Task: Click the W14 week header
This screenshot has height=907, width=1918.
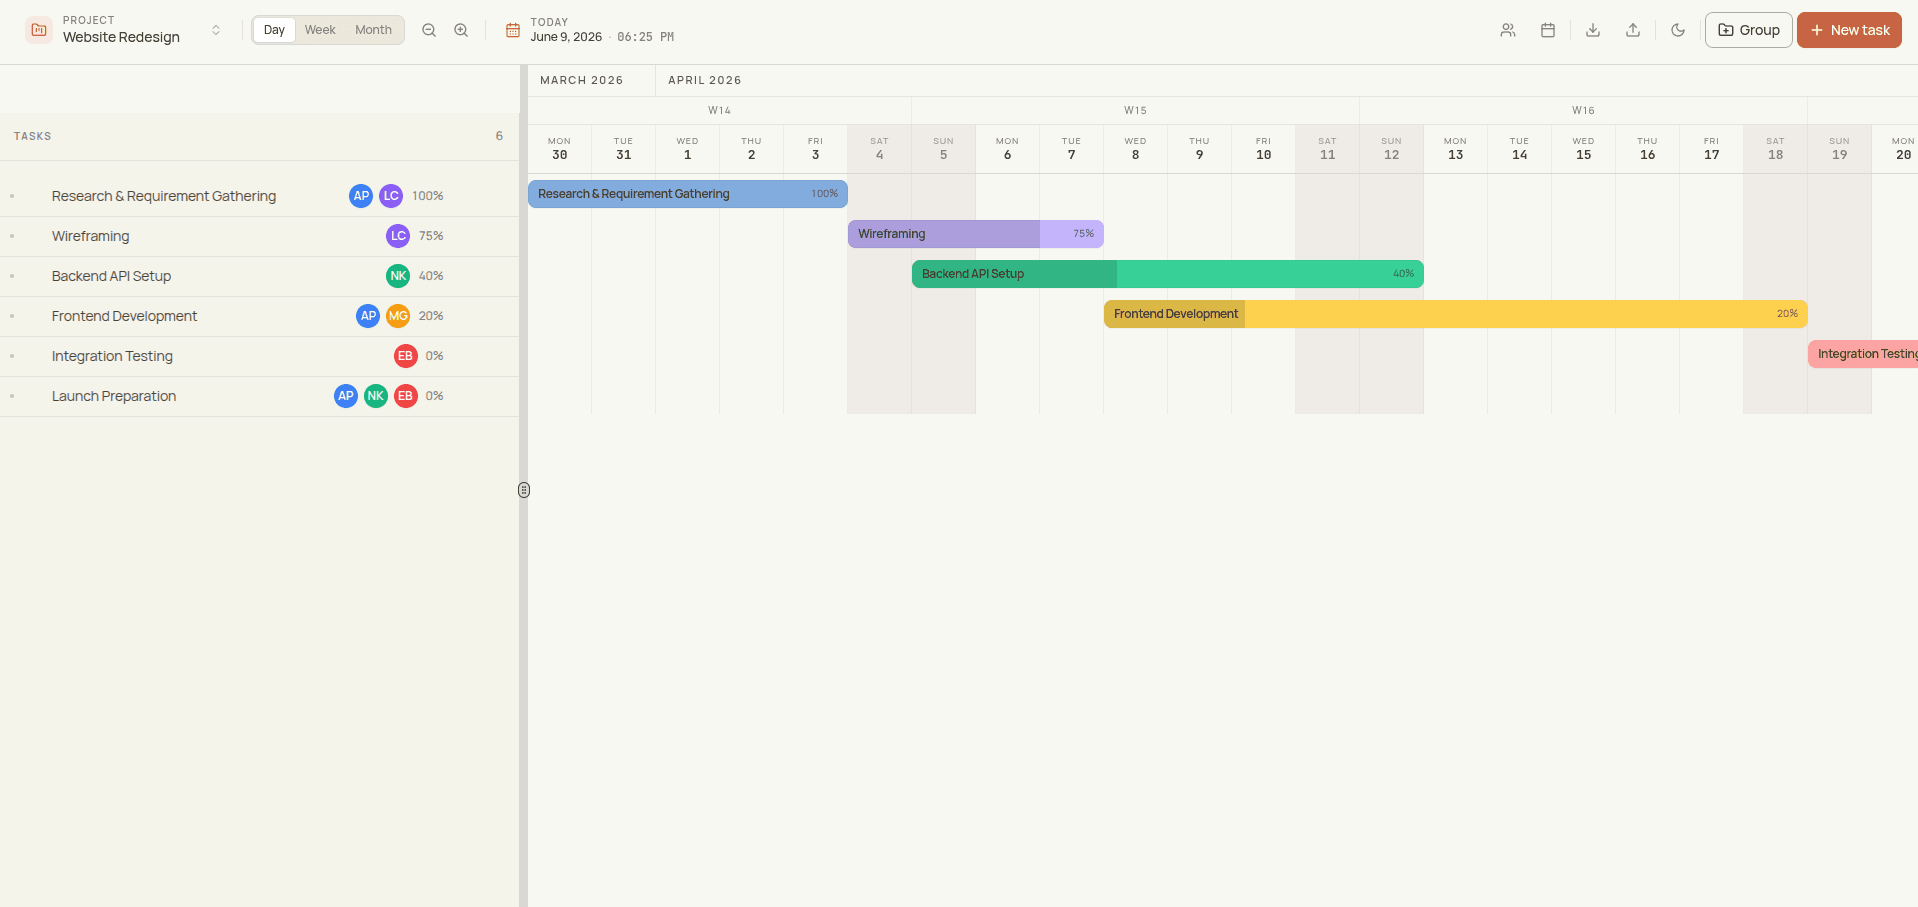Action: (720, 110)
